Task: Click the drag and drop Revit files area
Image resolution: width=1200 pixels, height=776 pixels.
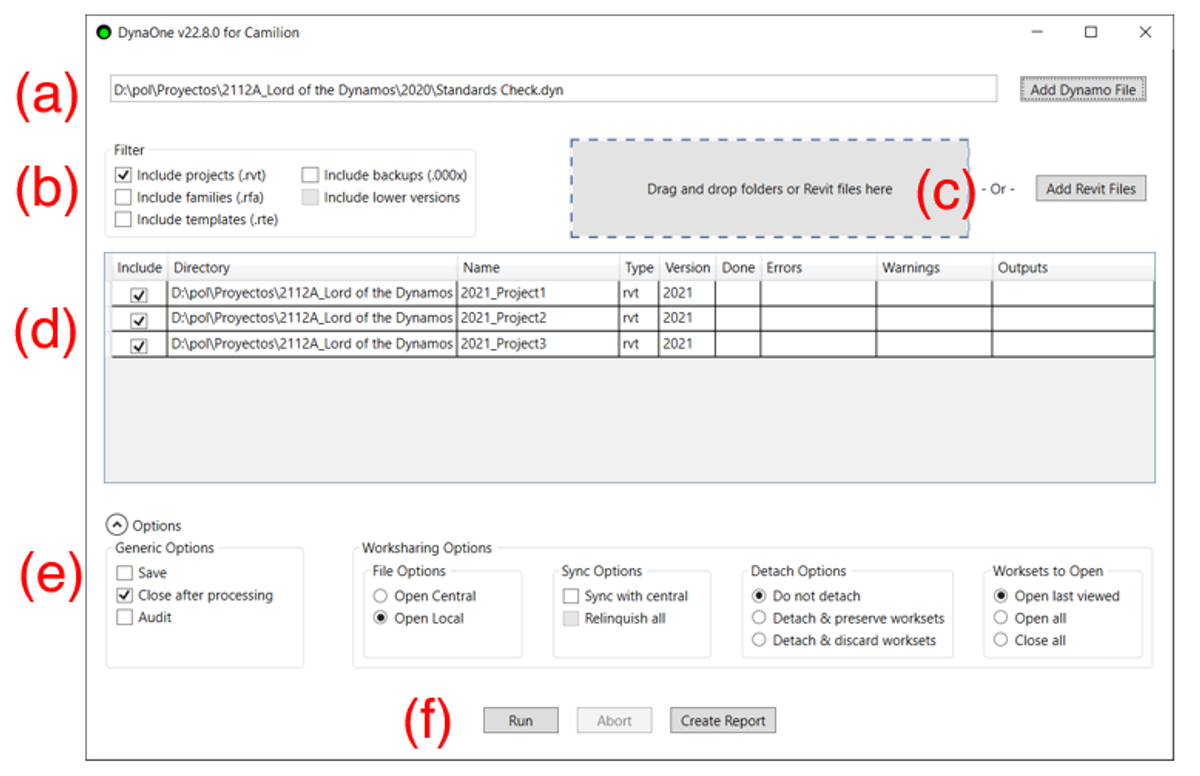Action: (769, 188)
